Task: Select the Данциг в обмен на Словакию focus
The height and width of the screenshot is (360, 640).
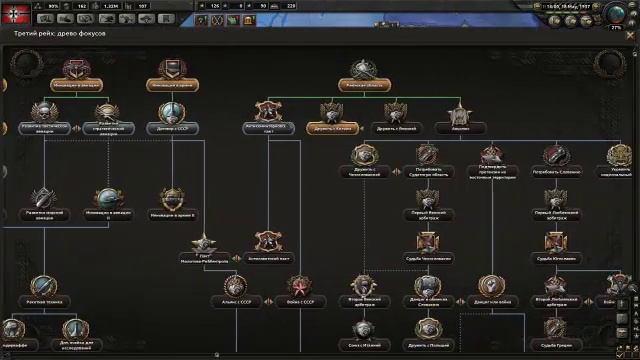Action: tap(428, 302)
